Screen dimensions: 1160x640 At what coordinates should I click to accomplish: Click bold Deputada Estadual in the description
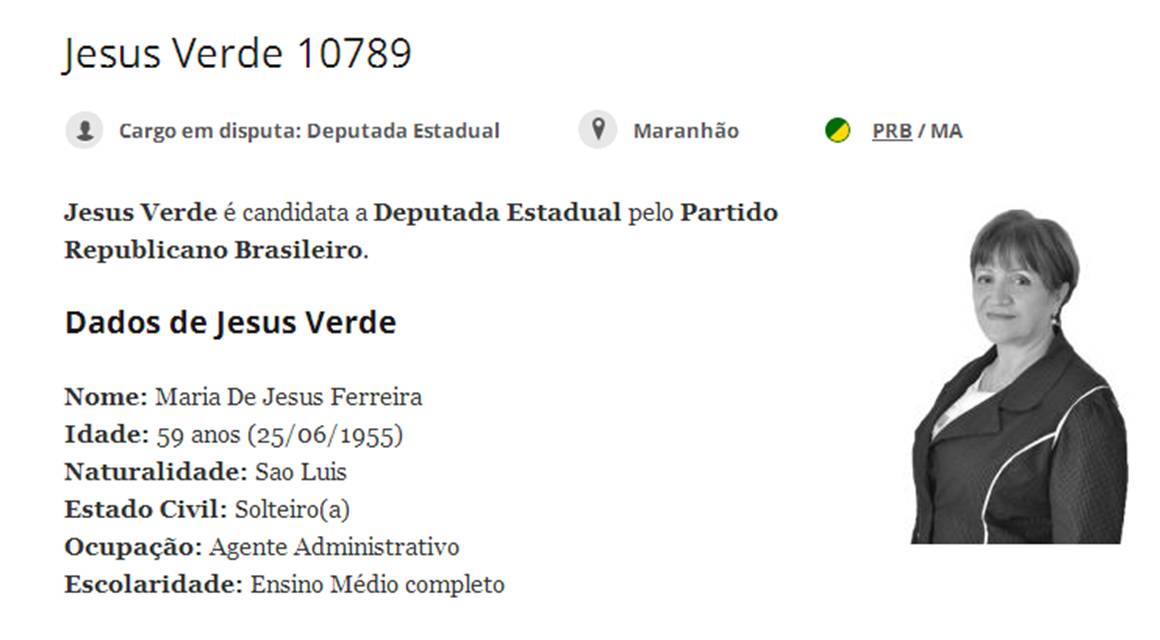[x=497, y=213]
